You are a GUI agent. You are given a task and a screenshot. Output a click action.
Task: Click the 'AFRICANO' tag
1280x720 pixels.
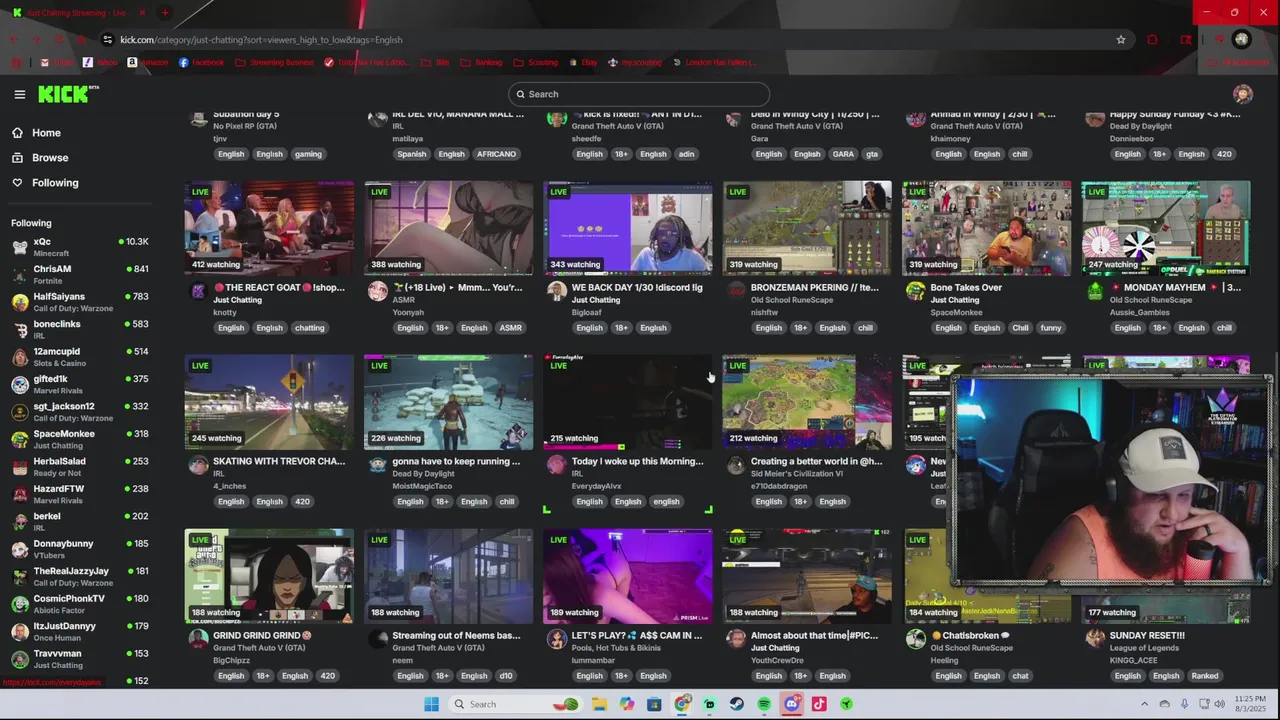tap(496, 154)
